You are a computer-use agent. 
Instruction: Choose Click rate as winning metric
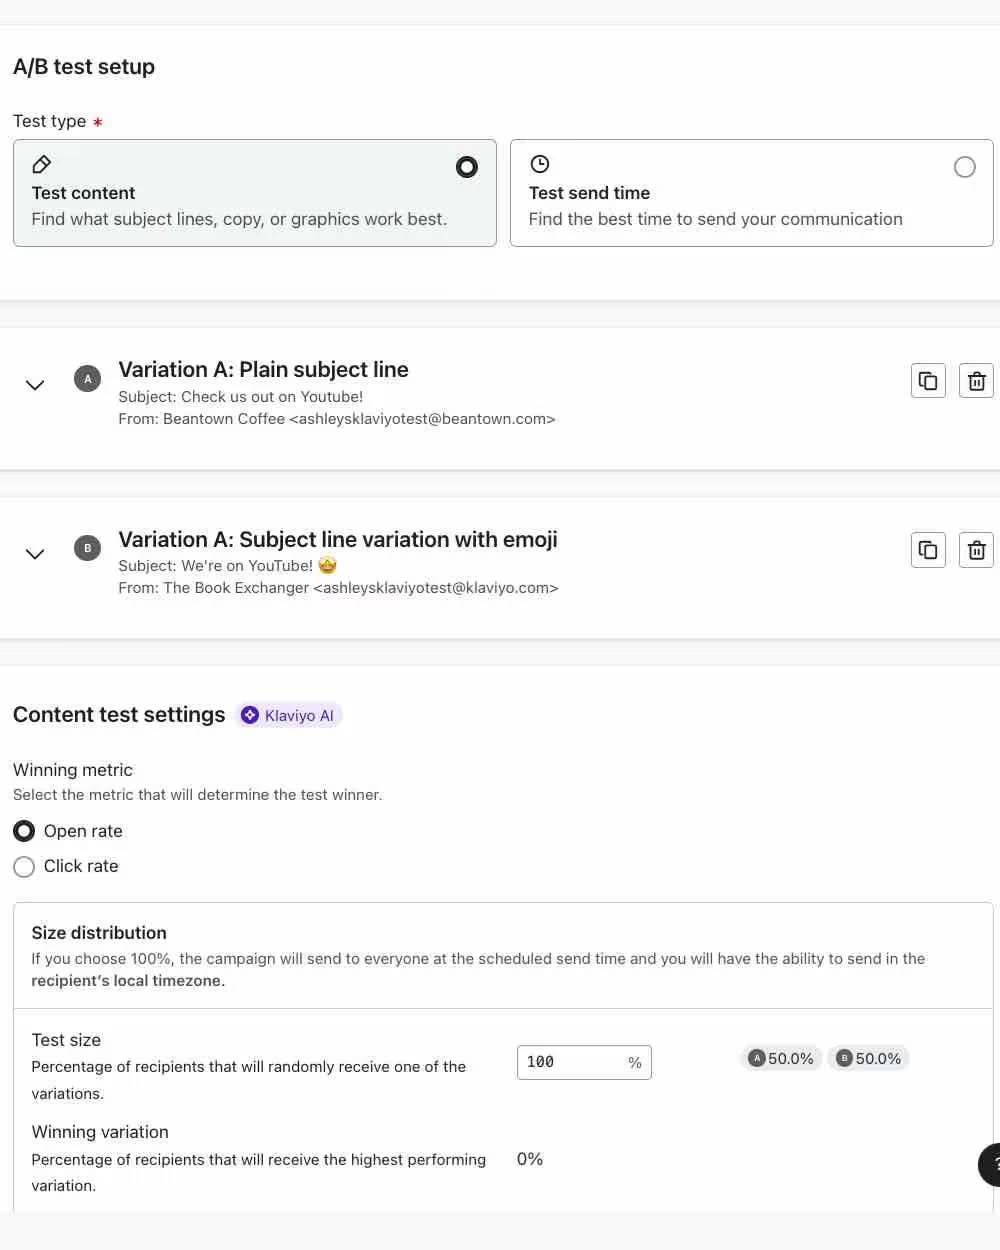[24, 866]
